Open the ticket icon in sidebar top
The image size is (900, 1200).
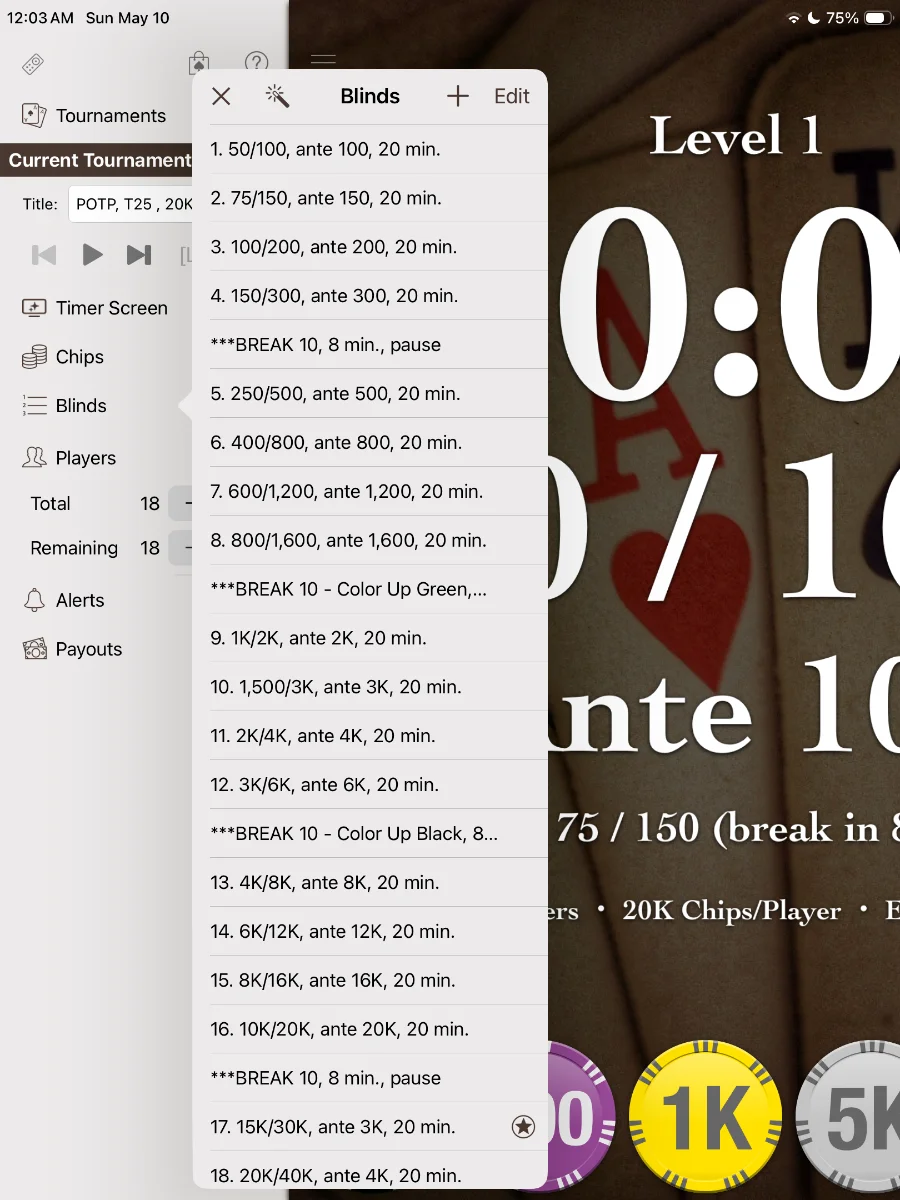point(33,65)
